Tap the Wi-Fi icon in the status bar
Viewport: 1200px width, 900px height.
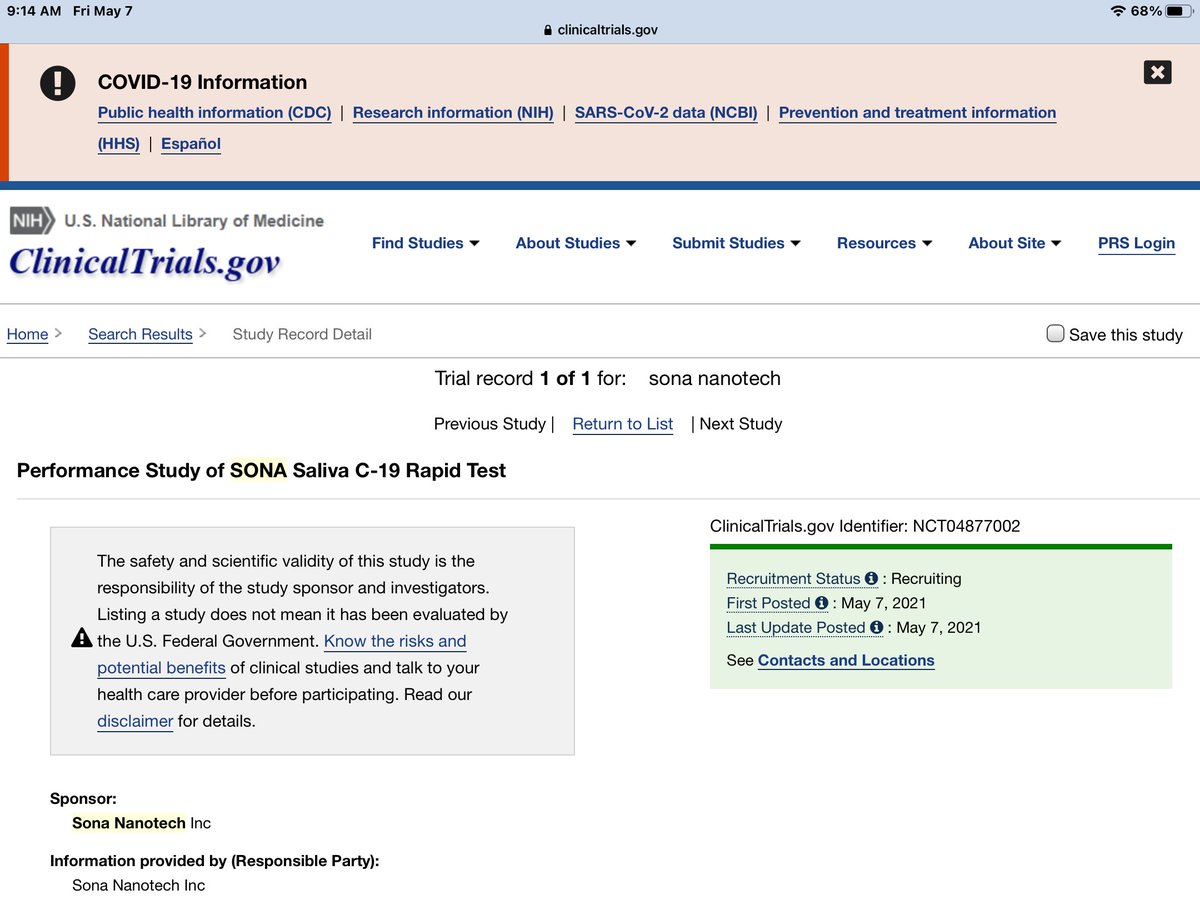tap(1121, 11)
